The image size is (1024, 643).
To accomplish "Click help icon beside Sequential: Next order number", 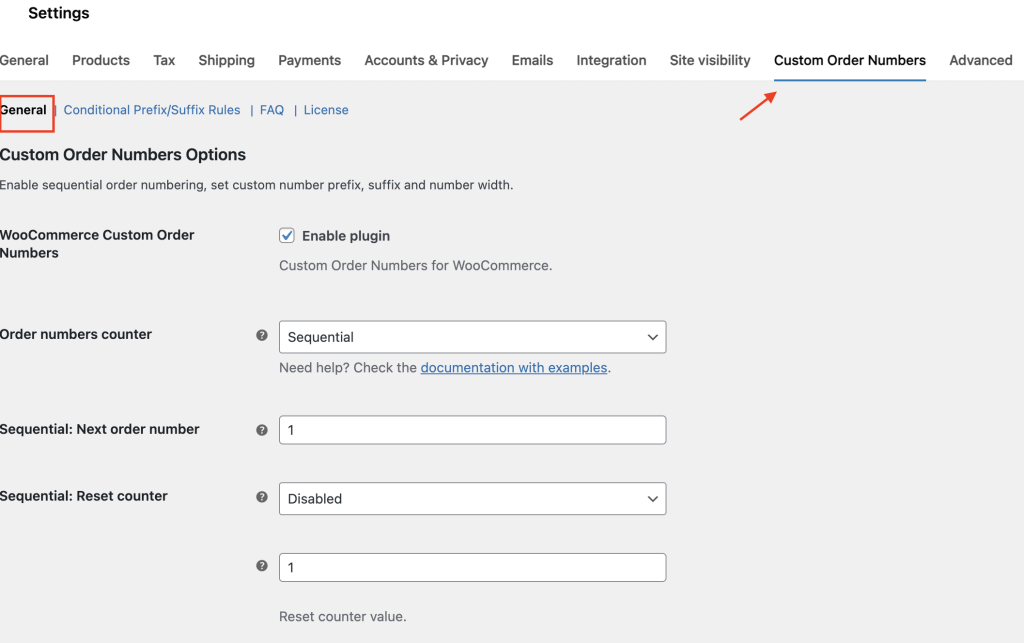I will (262, 429).
